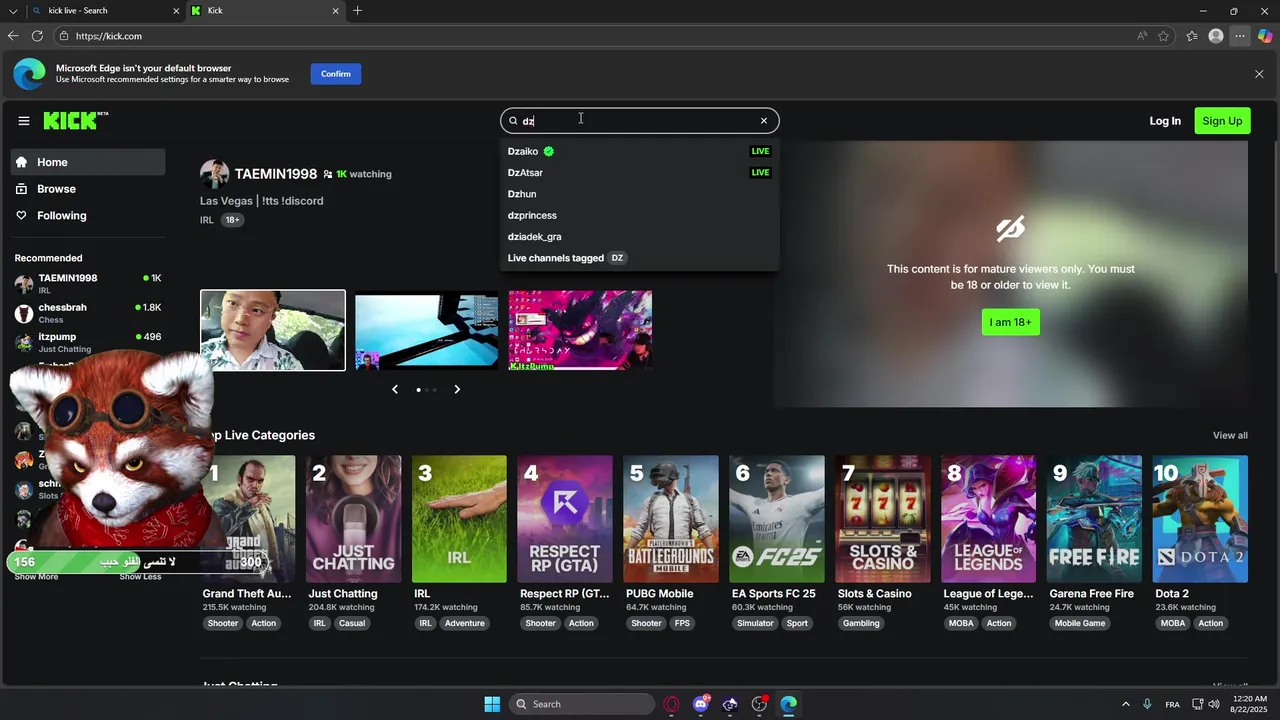Open EA Sports FC 25 category card
Image resolution: width=1280 pixels, height=720 pixels.
[x=777, y=519]
